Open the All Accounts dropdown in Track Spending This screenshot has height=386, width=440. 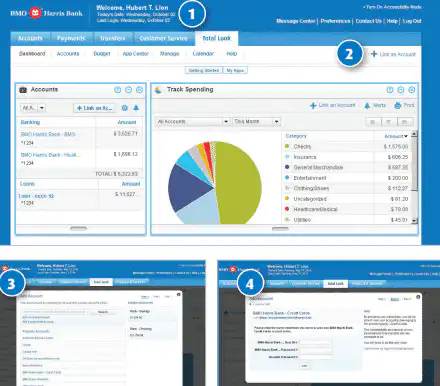point(193,121)
